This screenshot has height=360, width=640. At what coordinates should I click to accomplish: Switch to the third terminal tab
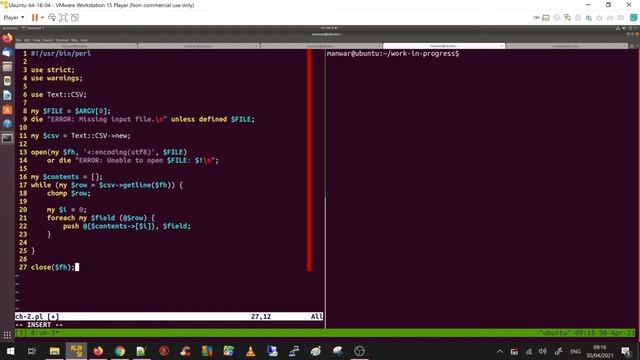coord(321,46)
